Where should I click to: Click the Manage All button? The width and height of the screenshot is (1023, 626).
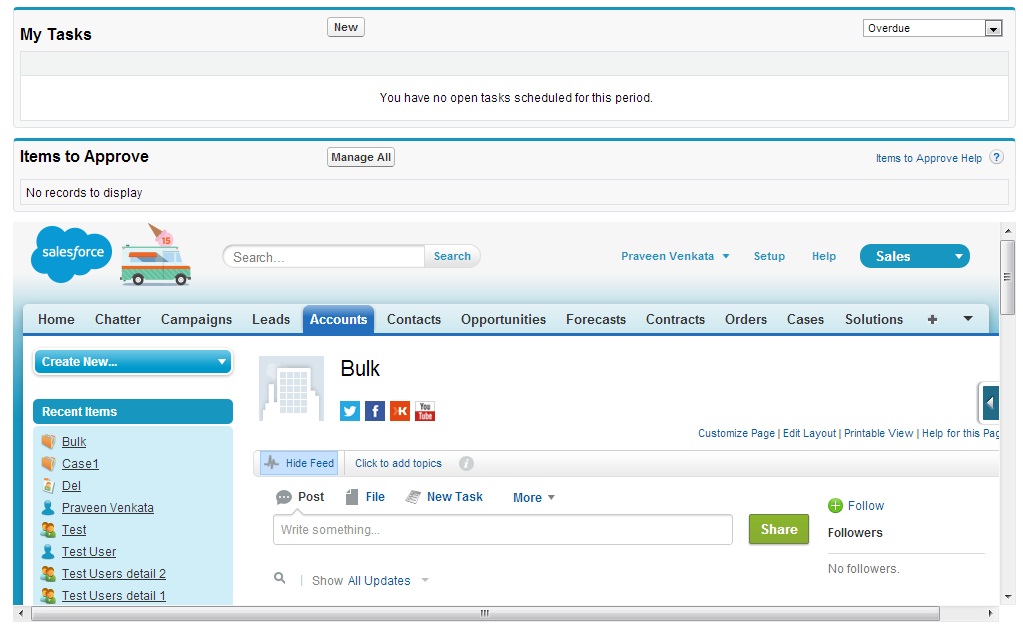361,157
